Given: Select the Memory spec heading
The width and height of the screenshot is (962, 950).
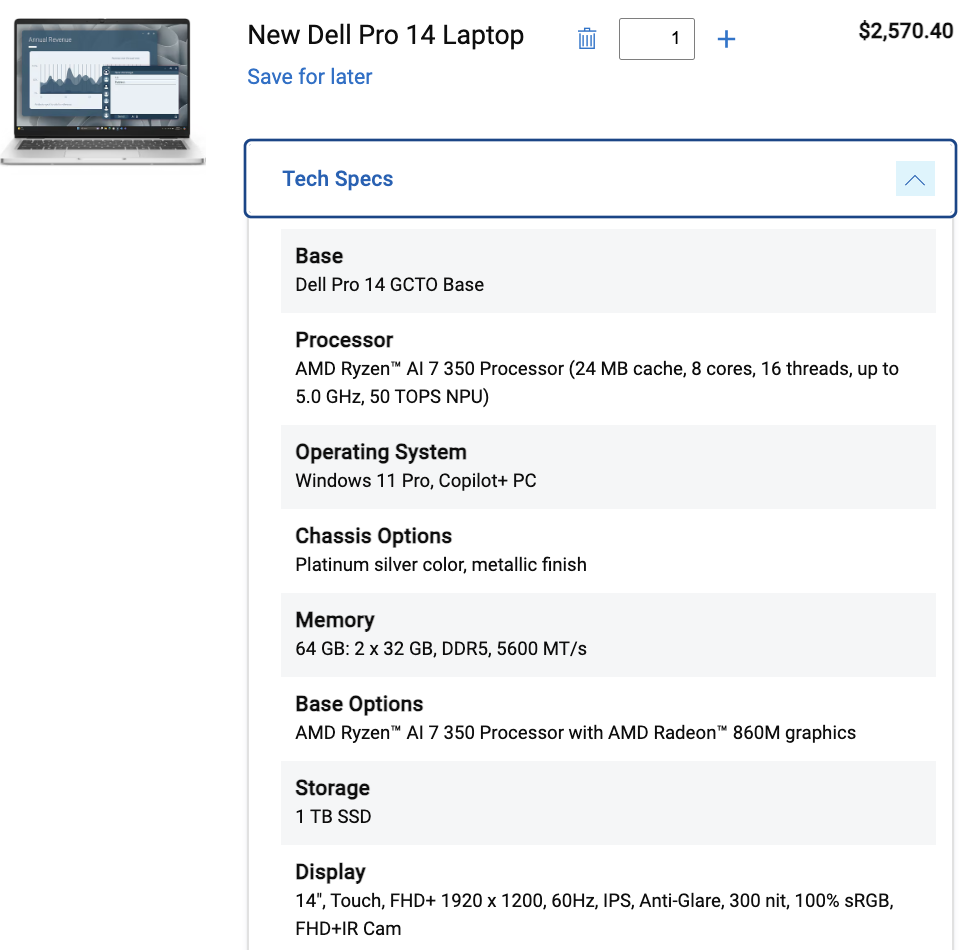Looking at the screenshot, I should click(x=335, y=620).
